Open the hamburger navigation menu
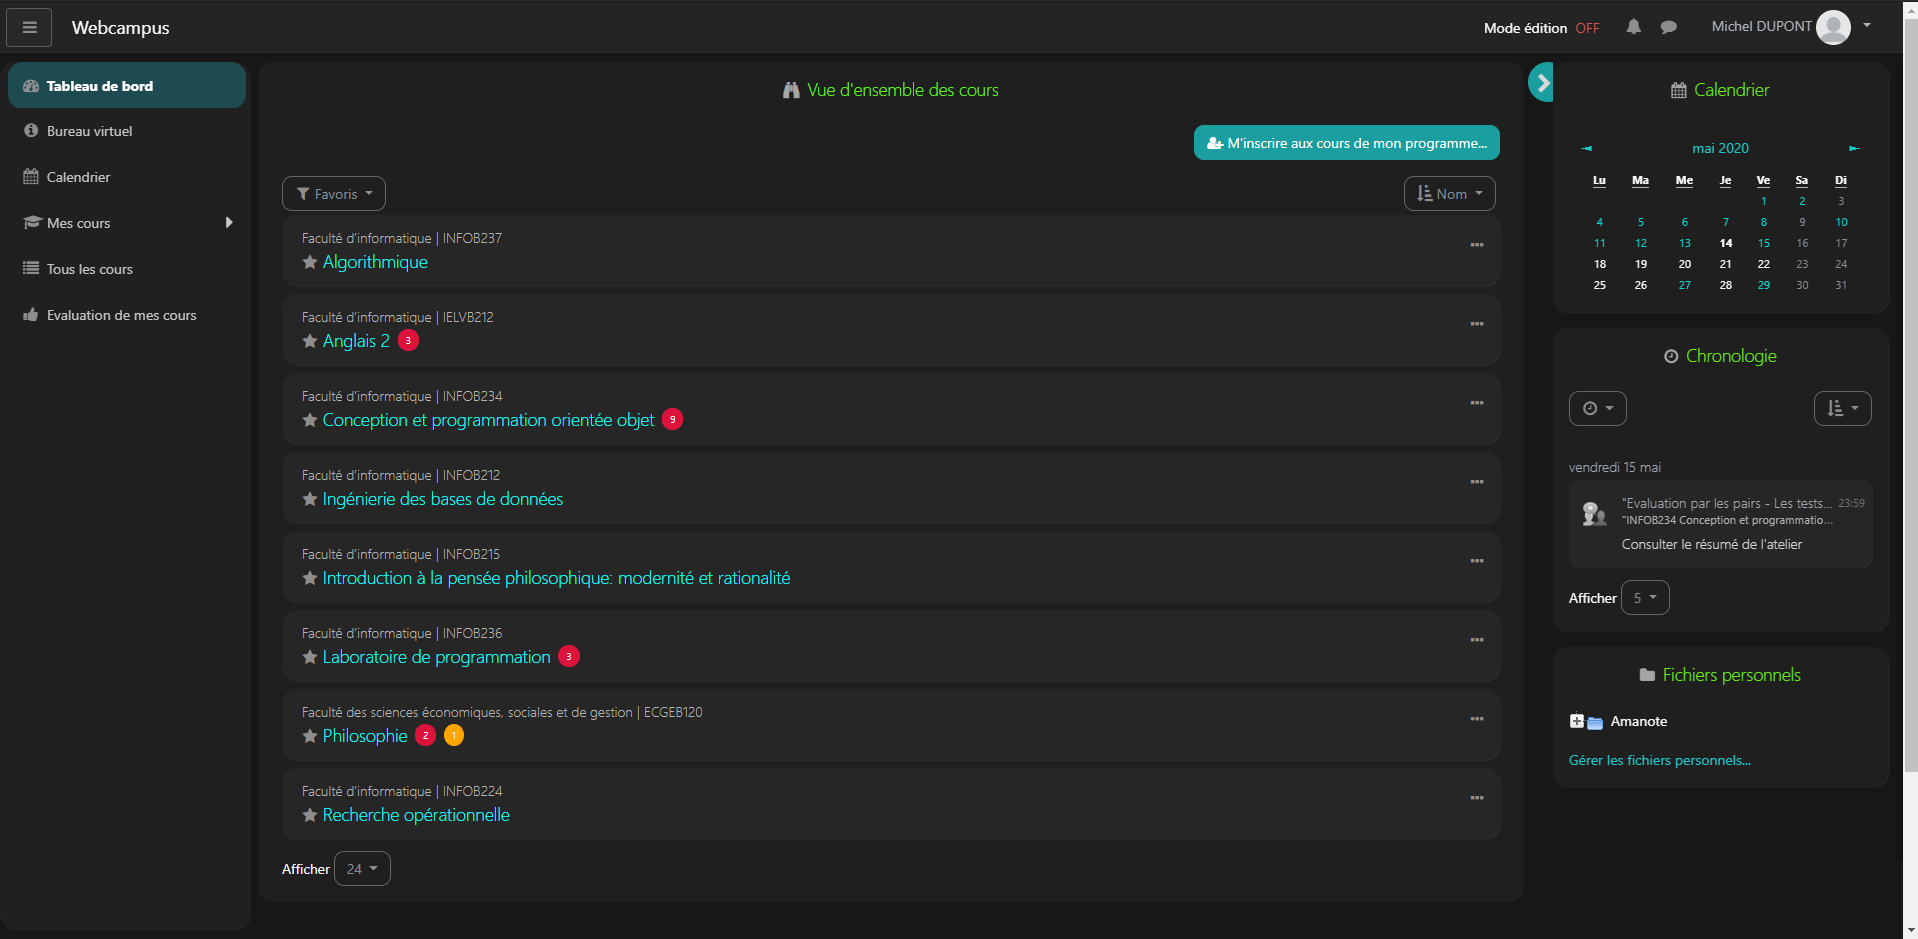 (x=29, y=27)
